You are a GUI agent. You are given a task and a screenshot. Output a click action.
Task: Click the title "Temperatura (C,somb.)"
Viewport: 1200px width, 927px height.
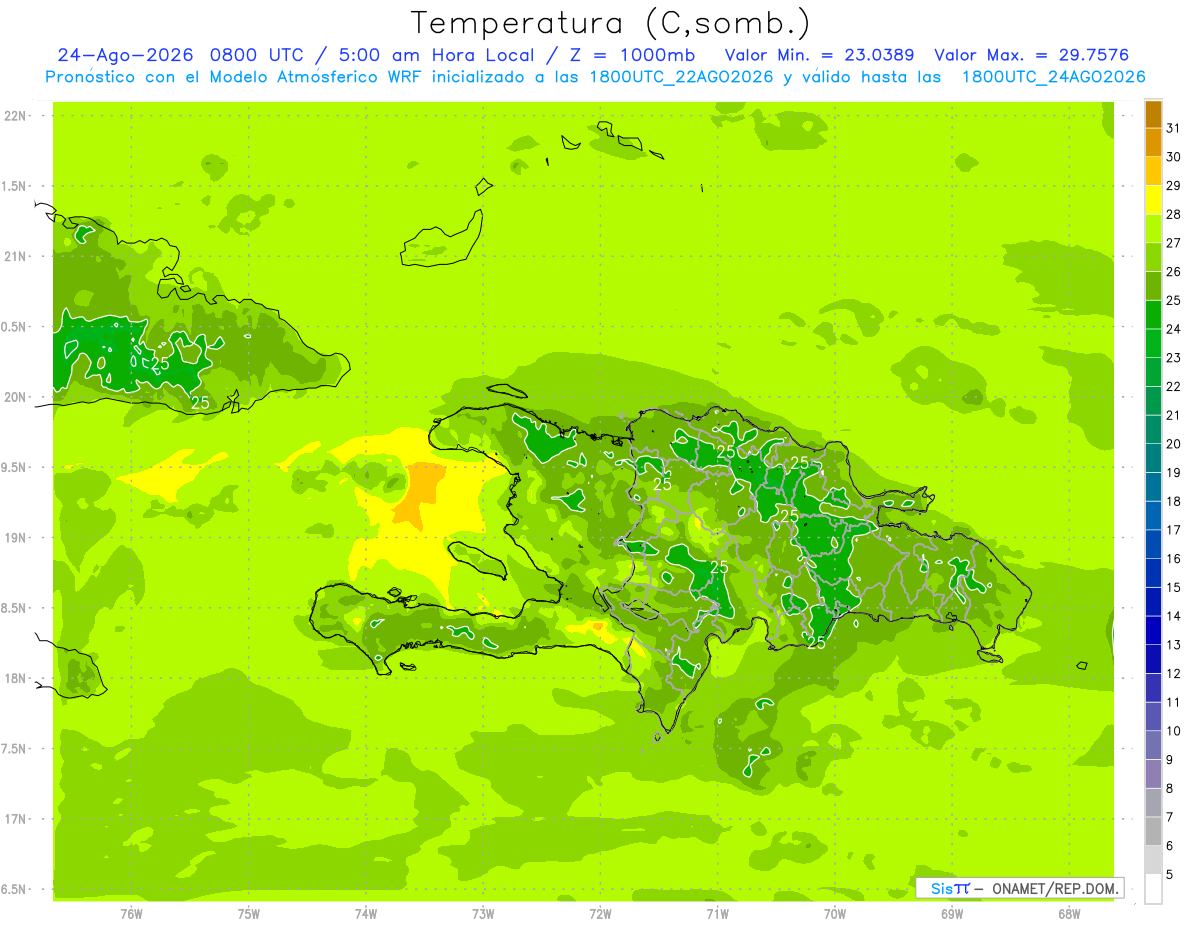(x=611, y=23)
